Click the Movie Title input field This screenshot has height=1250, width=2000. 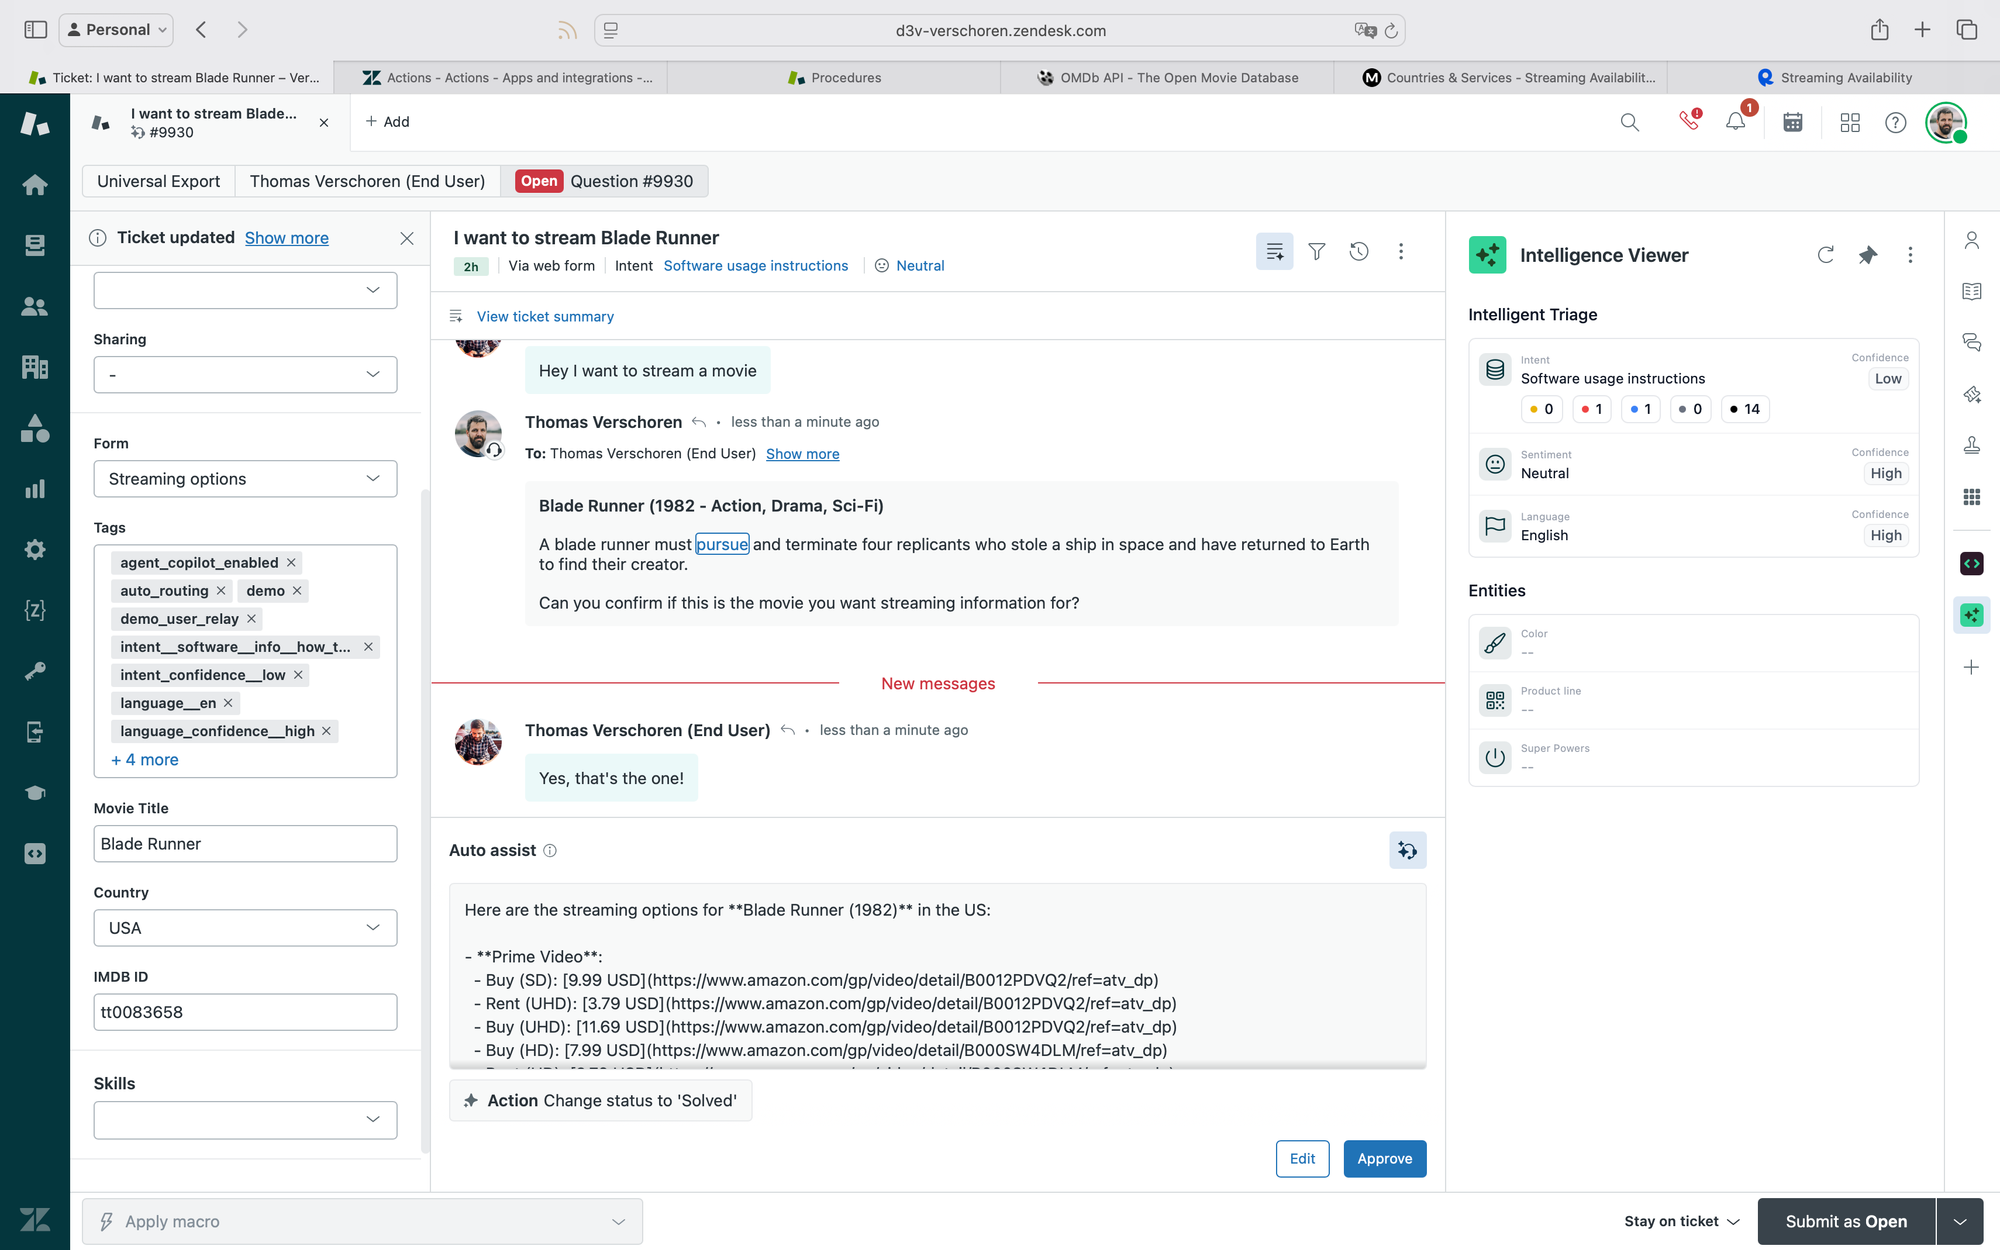(x=245, y=844)
